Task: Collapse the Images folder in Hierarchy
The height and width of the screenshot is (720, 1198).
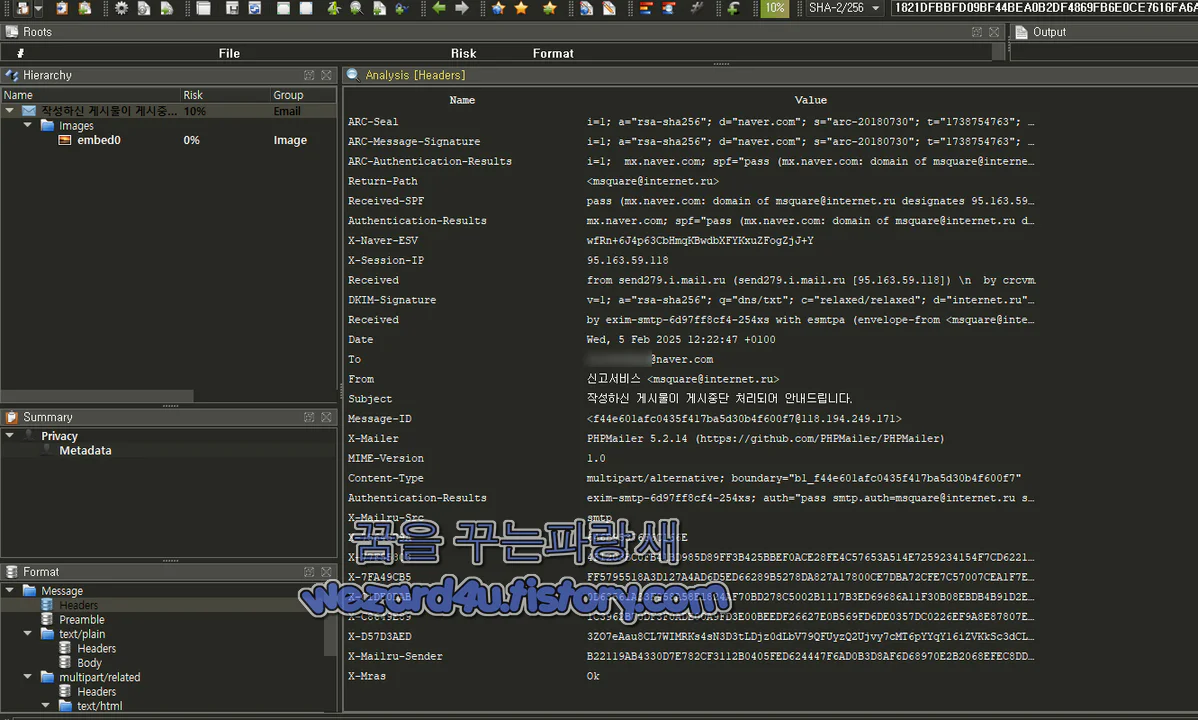Action: [x=28, y=125]
